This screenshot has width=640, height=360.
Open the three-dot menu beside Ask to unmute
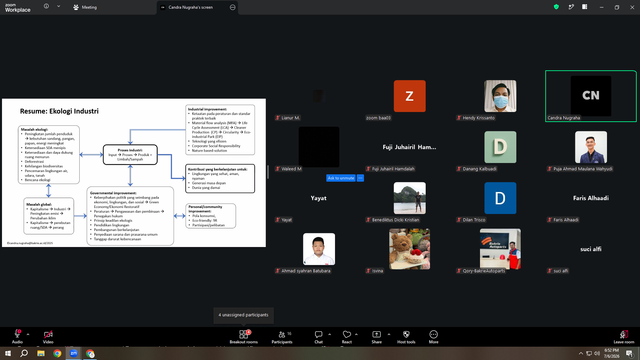pos(360,178)
